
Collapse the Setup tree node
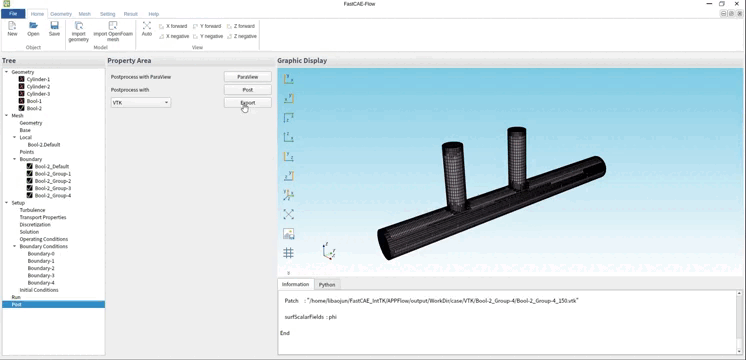click(6, 203)
